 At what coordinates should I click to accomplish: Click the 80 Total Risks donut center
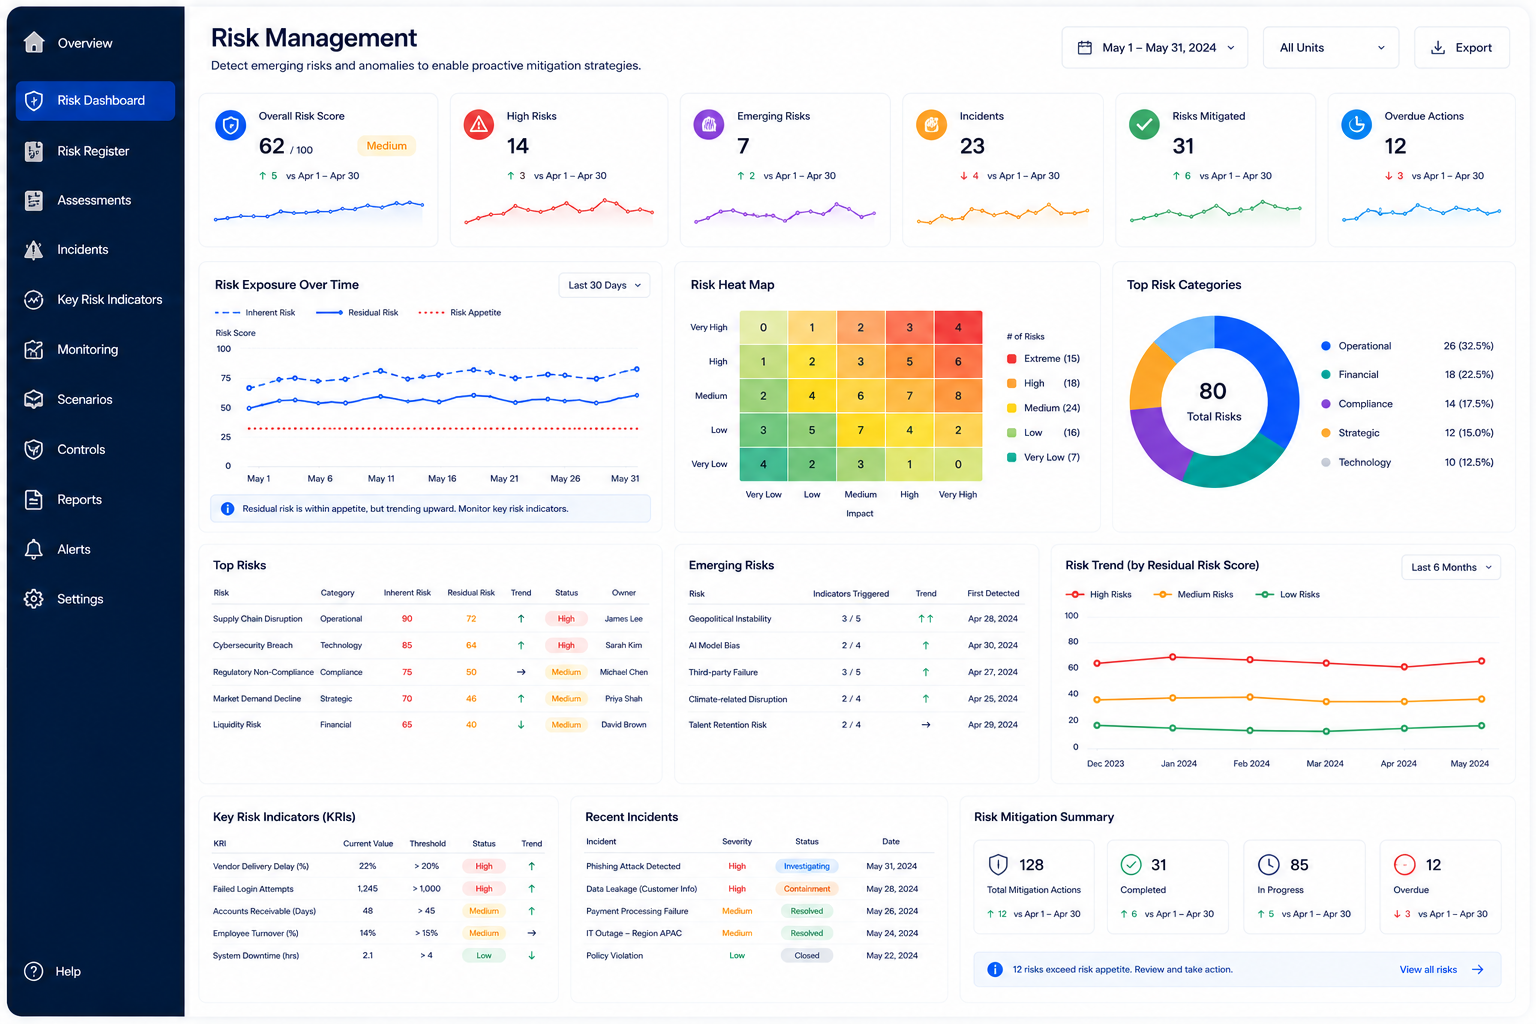(x=1214, y=401)
